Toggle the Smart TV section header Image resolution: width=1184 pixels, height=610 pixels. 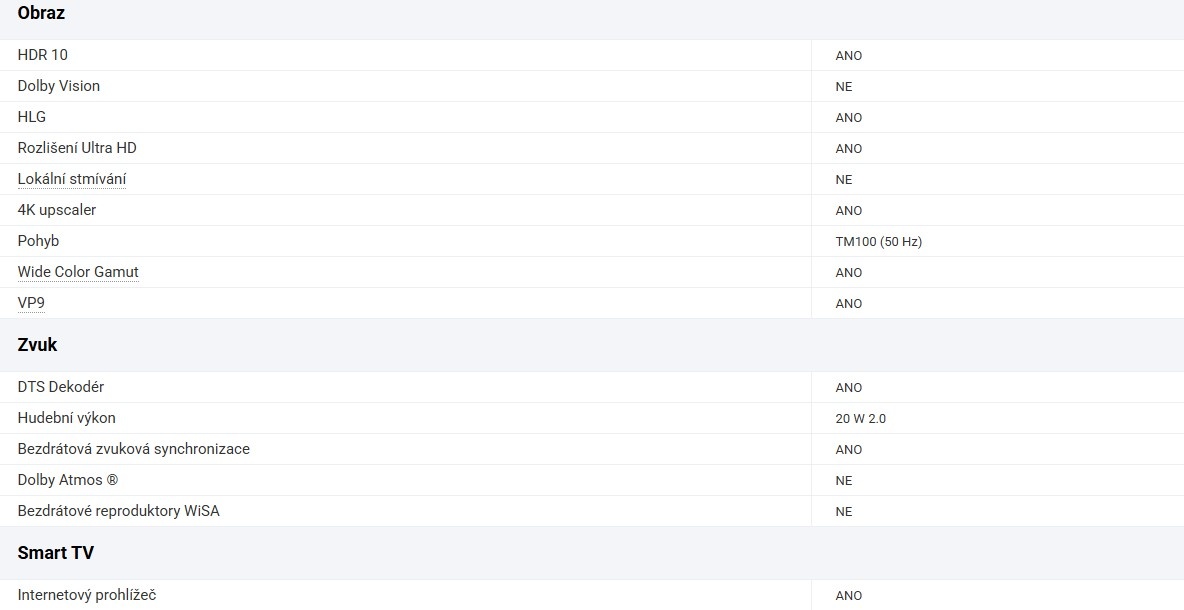[56, 553]
